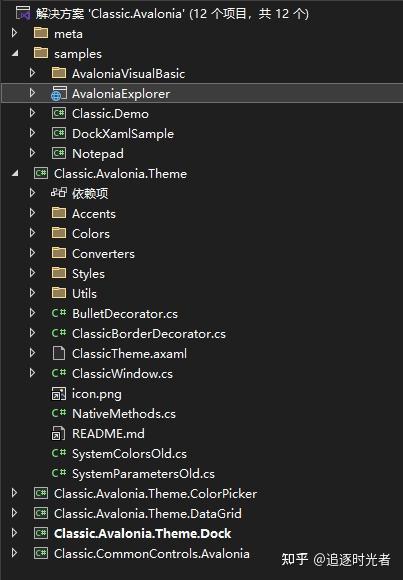This screenshot has width=403, height=580.
Task: Expand the Classic.Avalonia.Theme.Dock arrow
Action: point(14,533)
